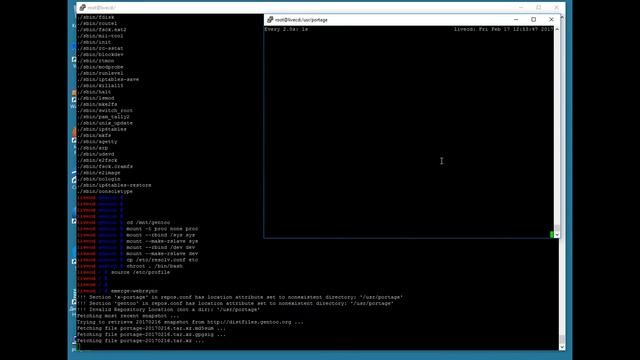Click the './sbin/mii-tool' line

tap(100, 36)
